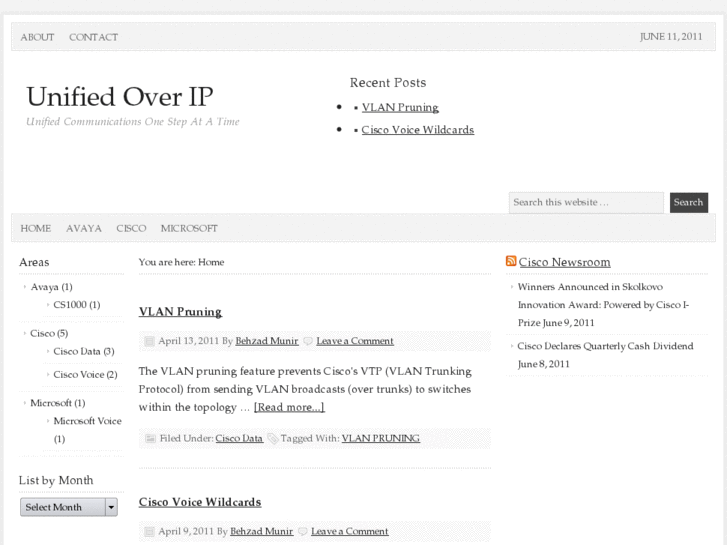Click Leave a Comment on Cisco Voice Wildcards post
727x545 pixels.
point(350,531)
